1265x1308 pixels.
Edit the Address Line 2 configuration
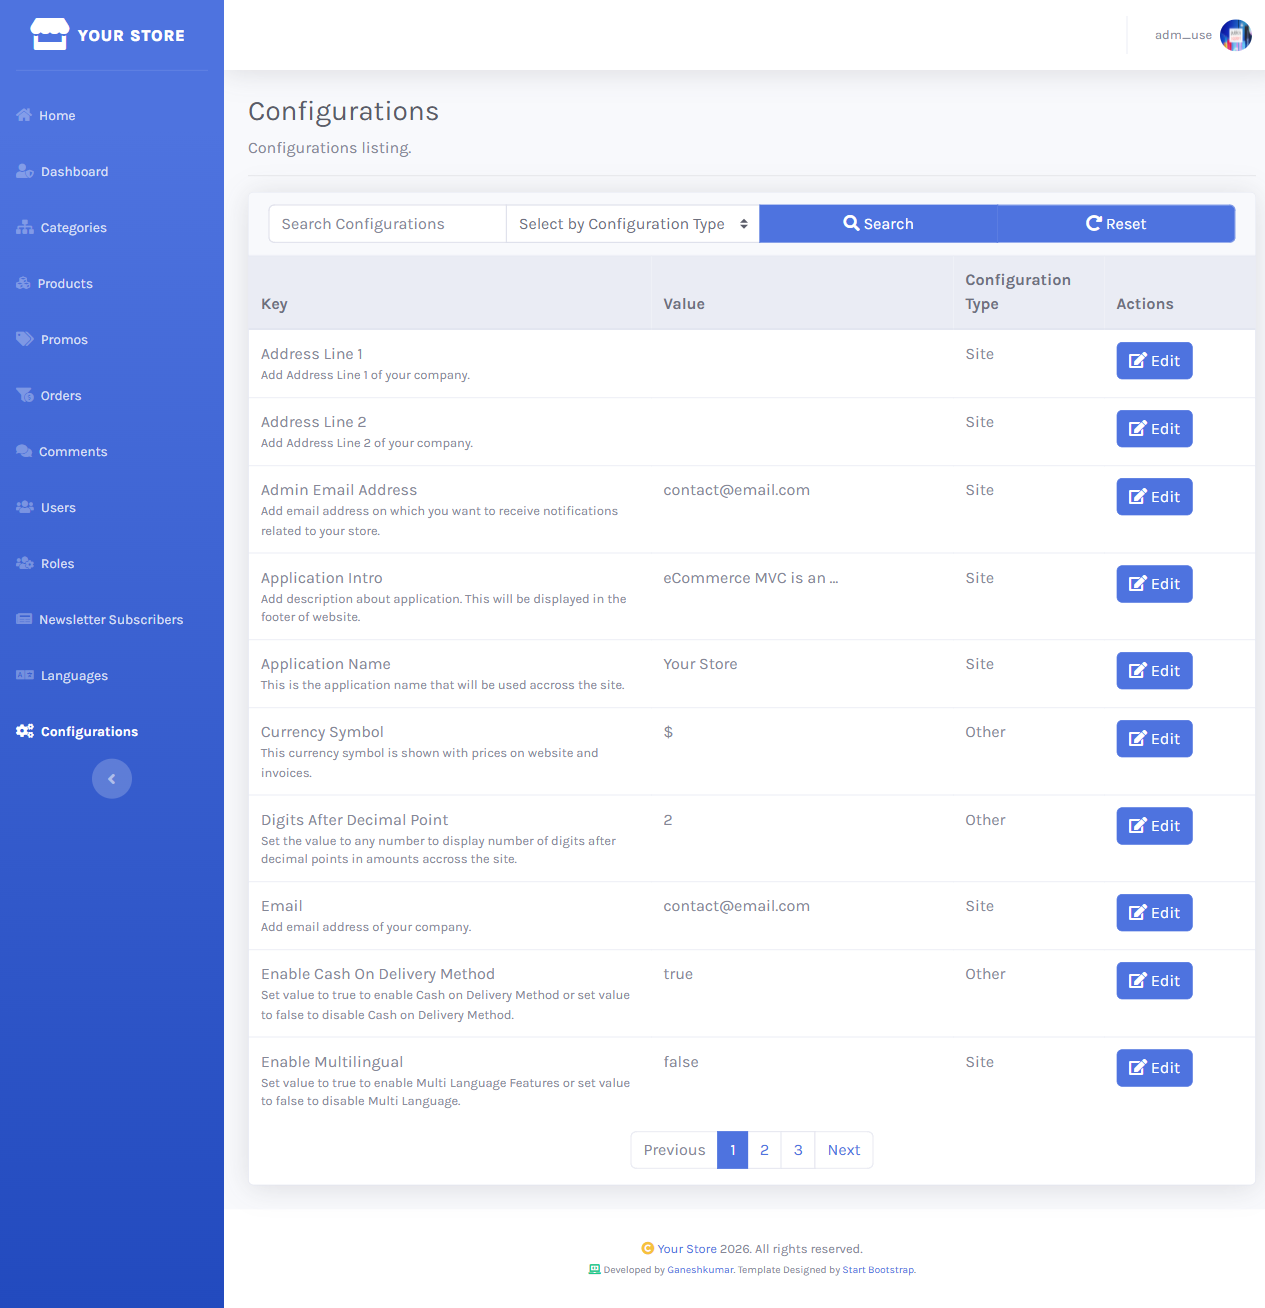(x=1154, y=429)
